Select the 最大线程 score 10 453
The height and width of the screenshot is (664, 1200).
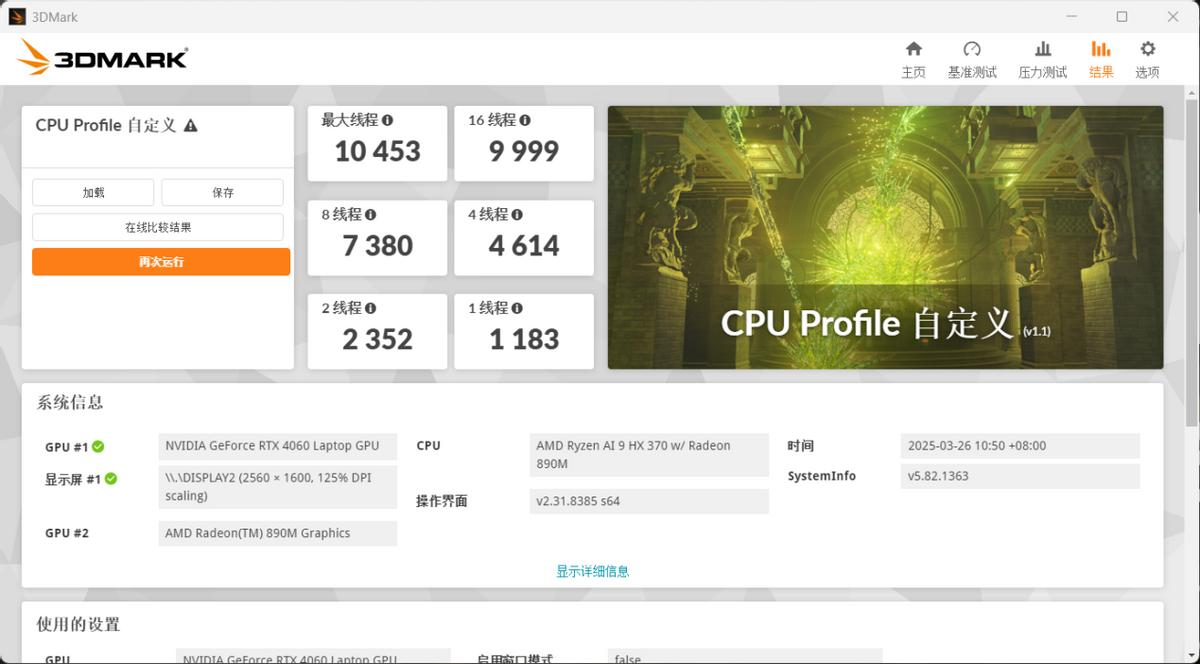click(377, 152)
